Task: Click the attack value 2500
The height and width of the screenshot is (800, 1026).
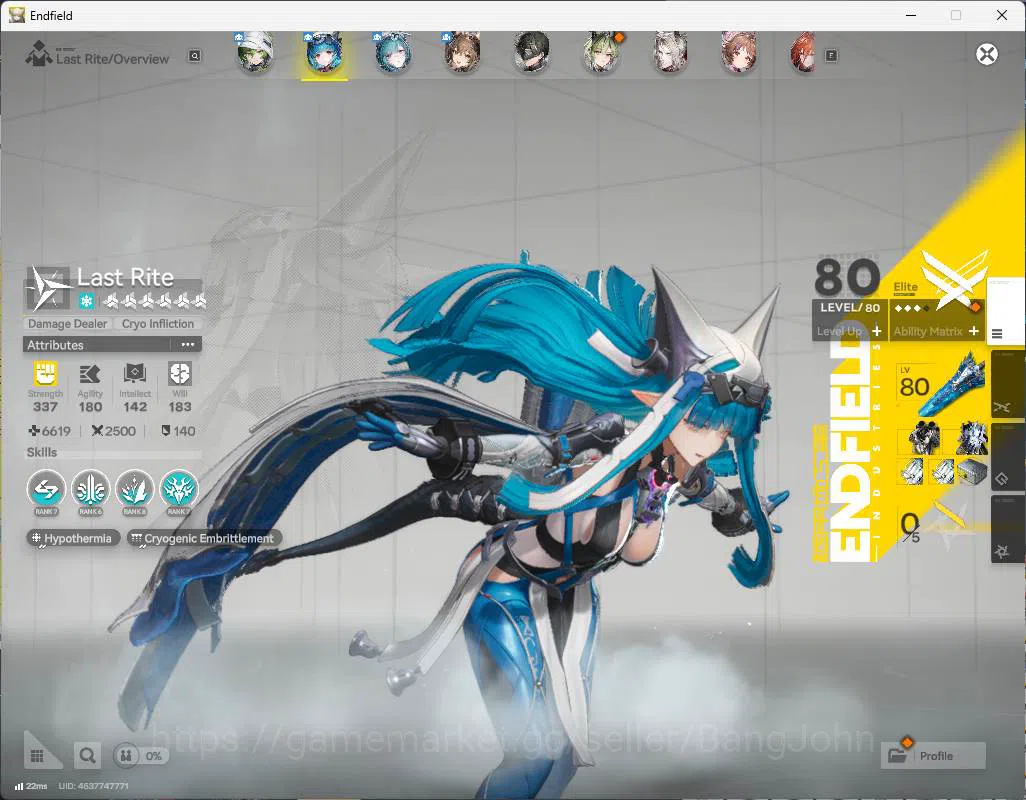Action: [x=114, y=431]
